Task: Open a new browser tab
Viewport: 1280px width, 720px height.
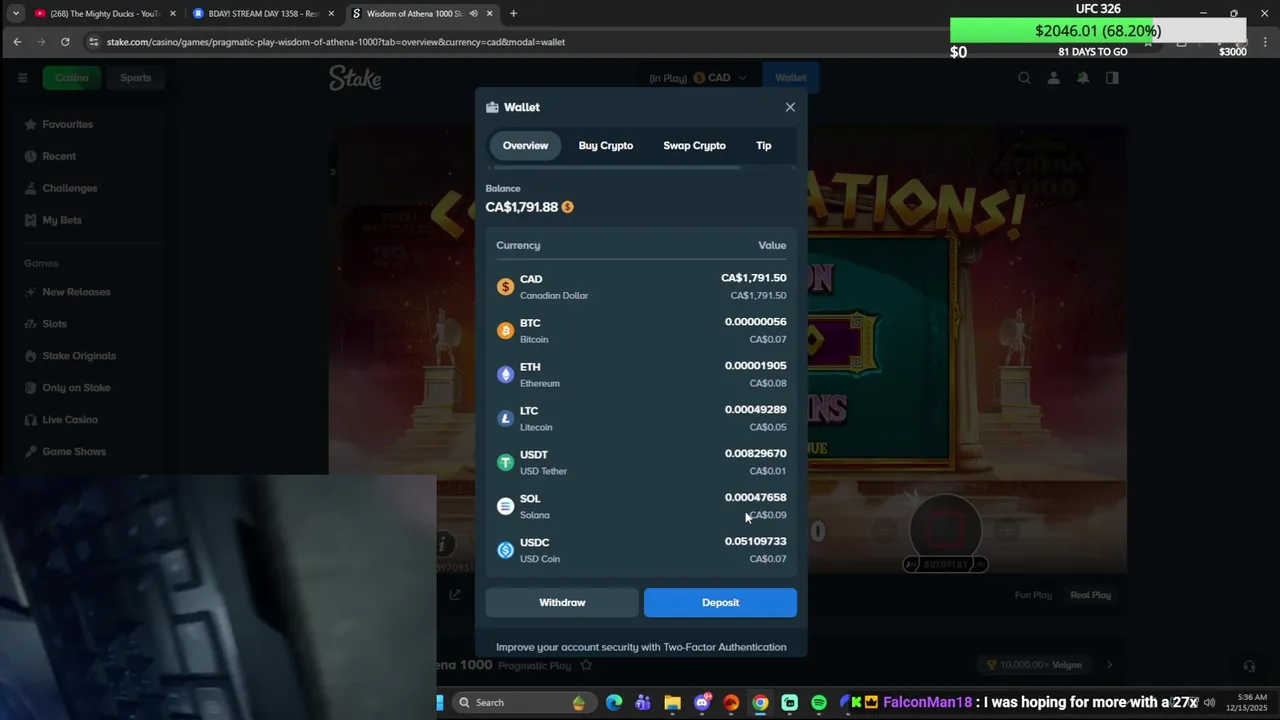Action: [513, 14]
